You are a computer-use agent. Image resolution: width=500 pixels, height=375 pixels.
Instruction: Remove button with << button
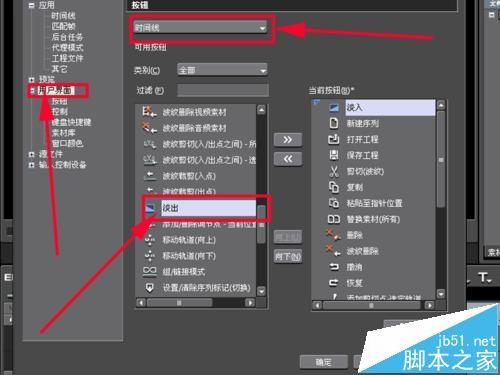[288, 159]
